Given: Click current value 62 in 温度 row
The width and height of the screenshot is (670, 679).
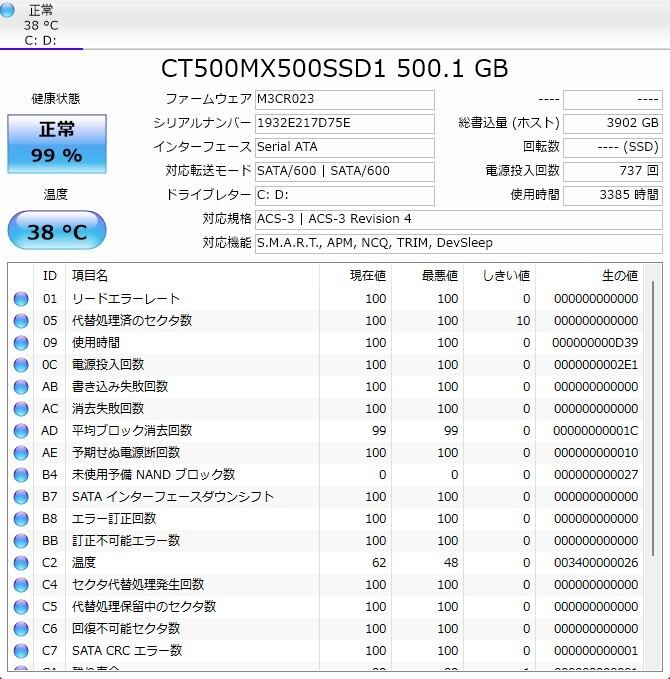Looking at the screenshot, I should tap(379, 563).
